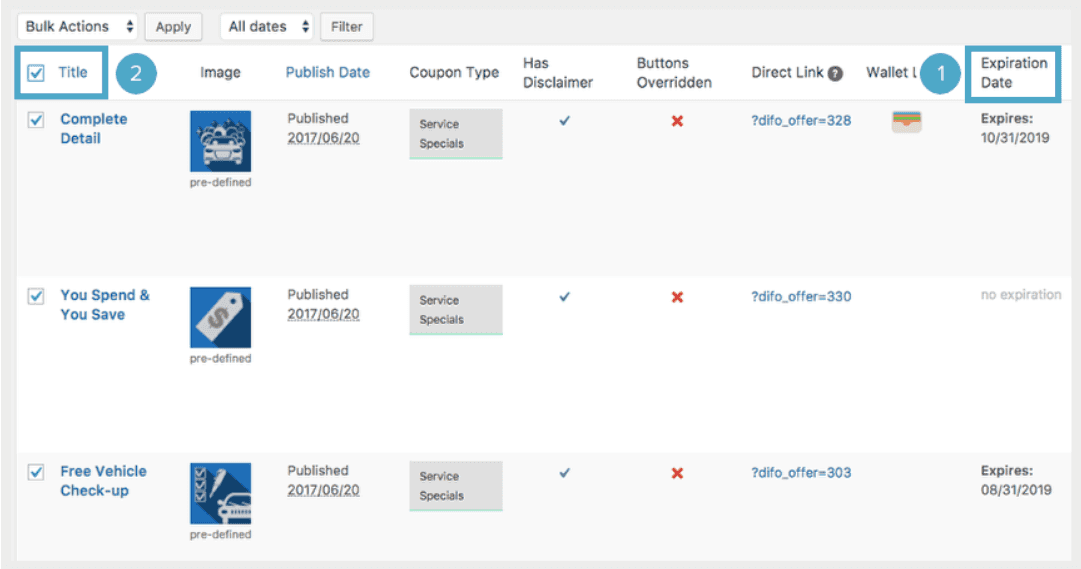
Task: Uncheck the Complete Detail row checkbox
Action: click(36, 120)
